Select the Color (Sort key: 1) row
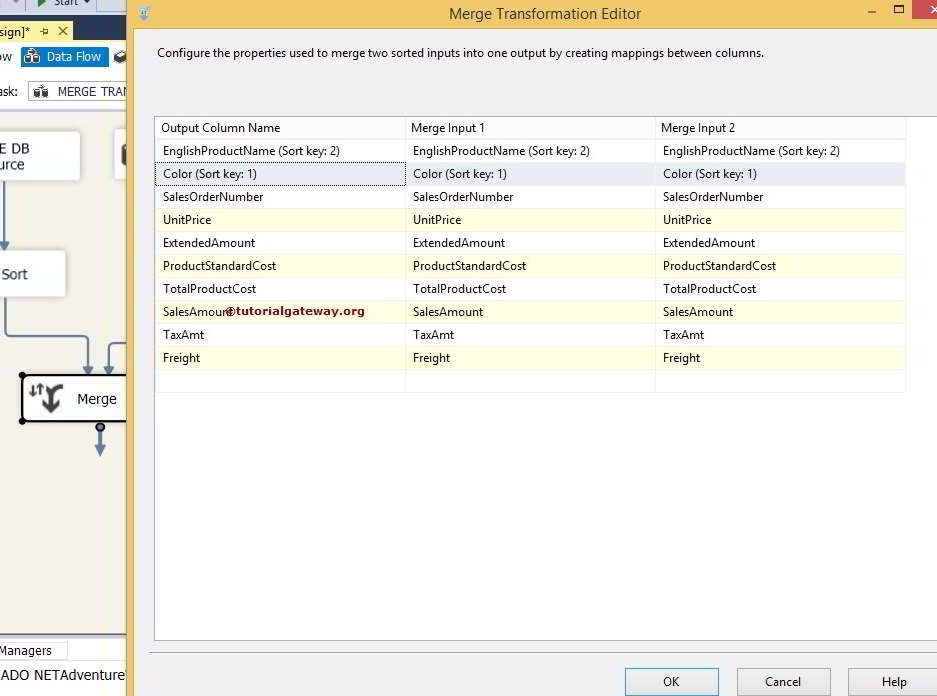This screenshot has height=696, width=937. [250, 173]
